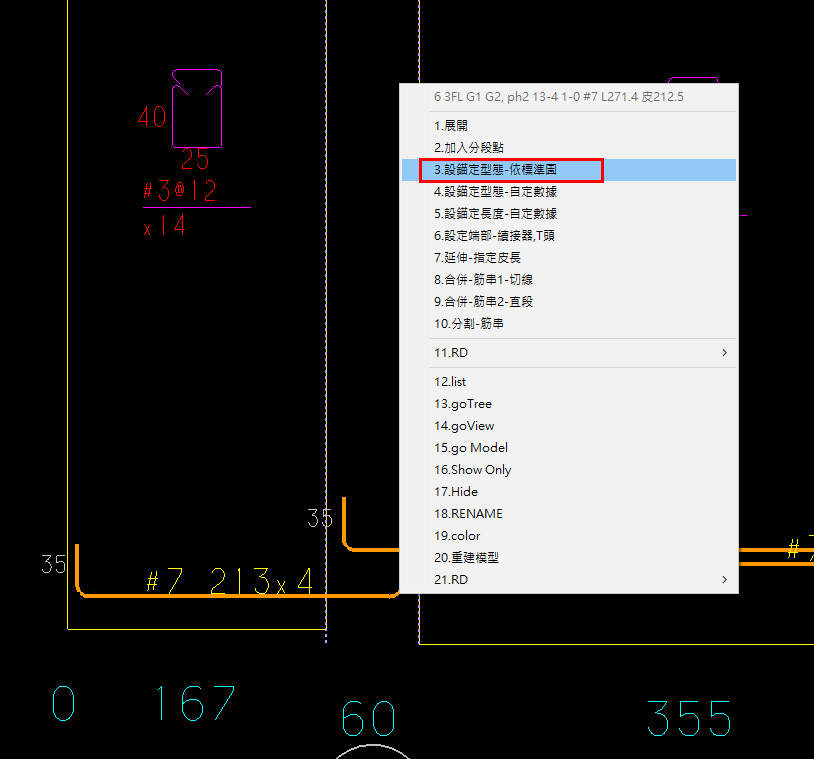814x759 pixels.
Task: Select 20.重建模型 option
Action: coord(568,558)
